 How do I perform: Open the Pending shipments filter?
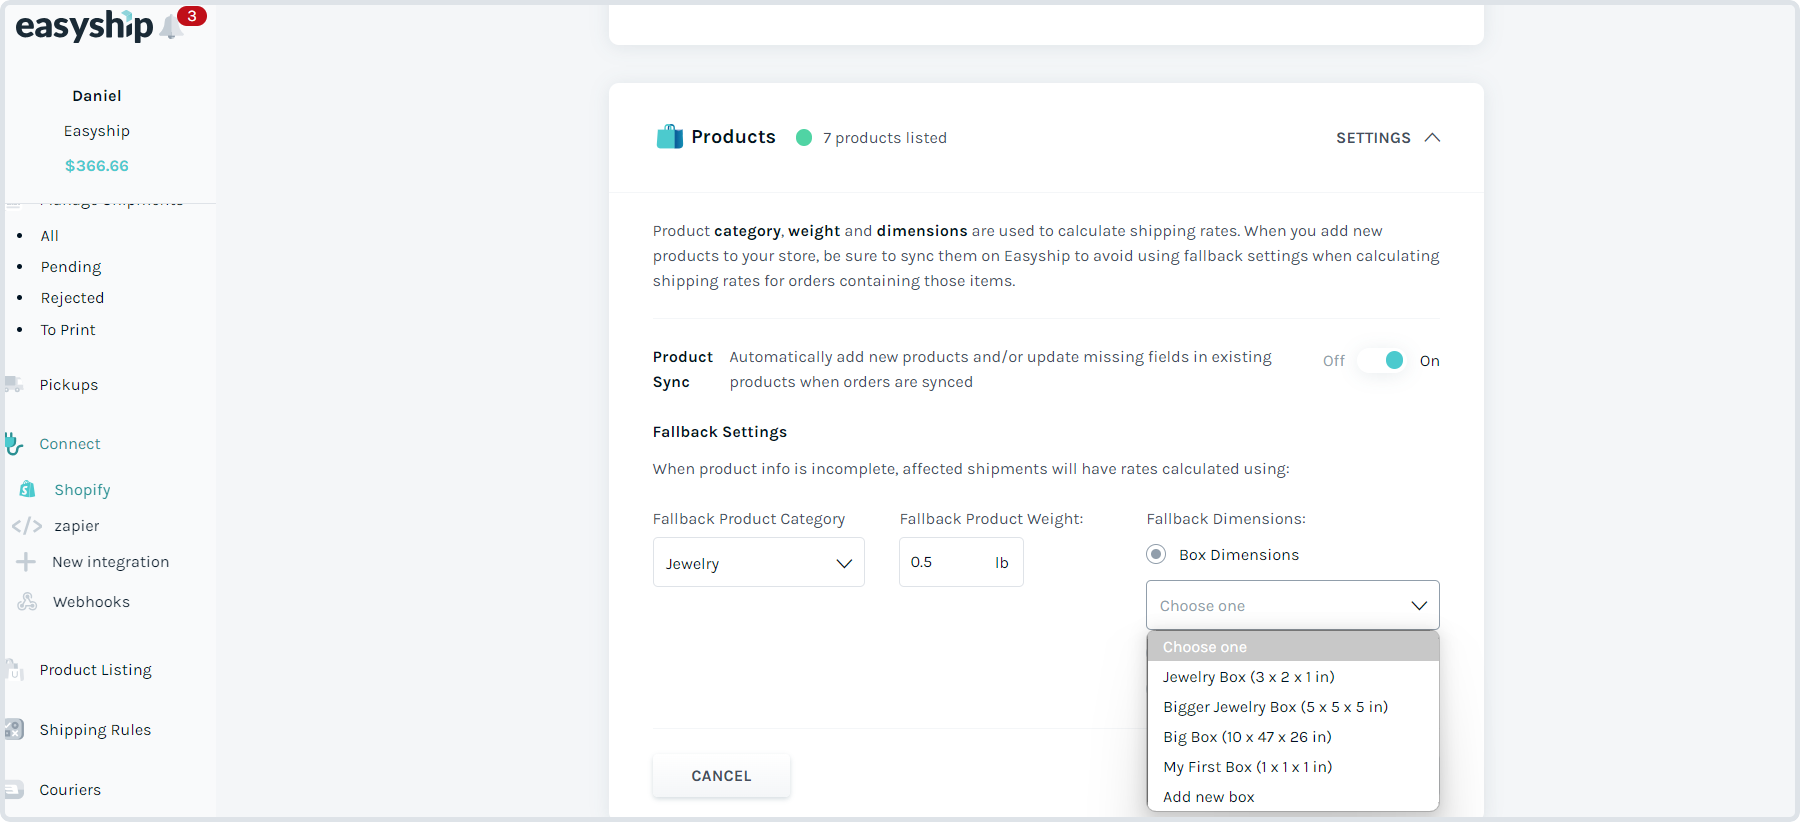click(x=71, y=267)
